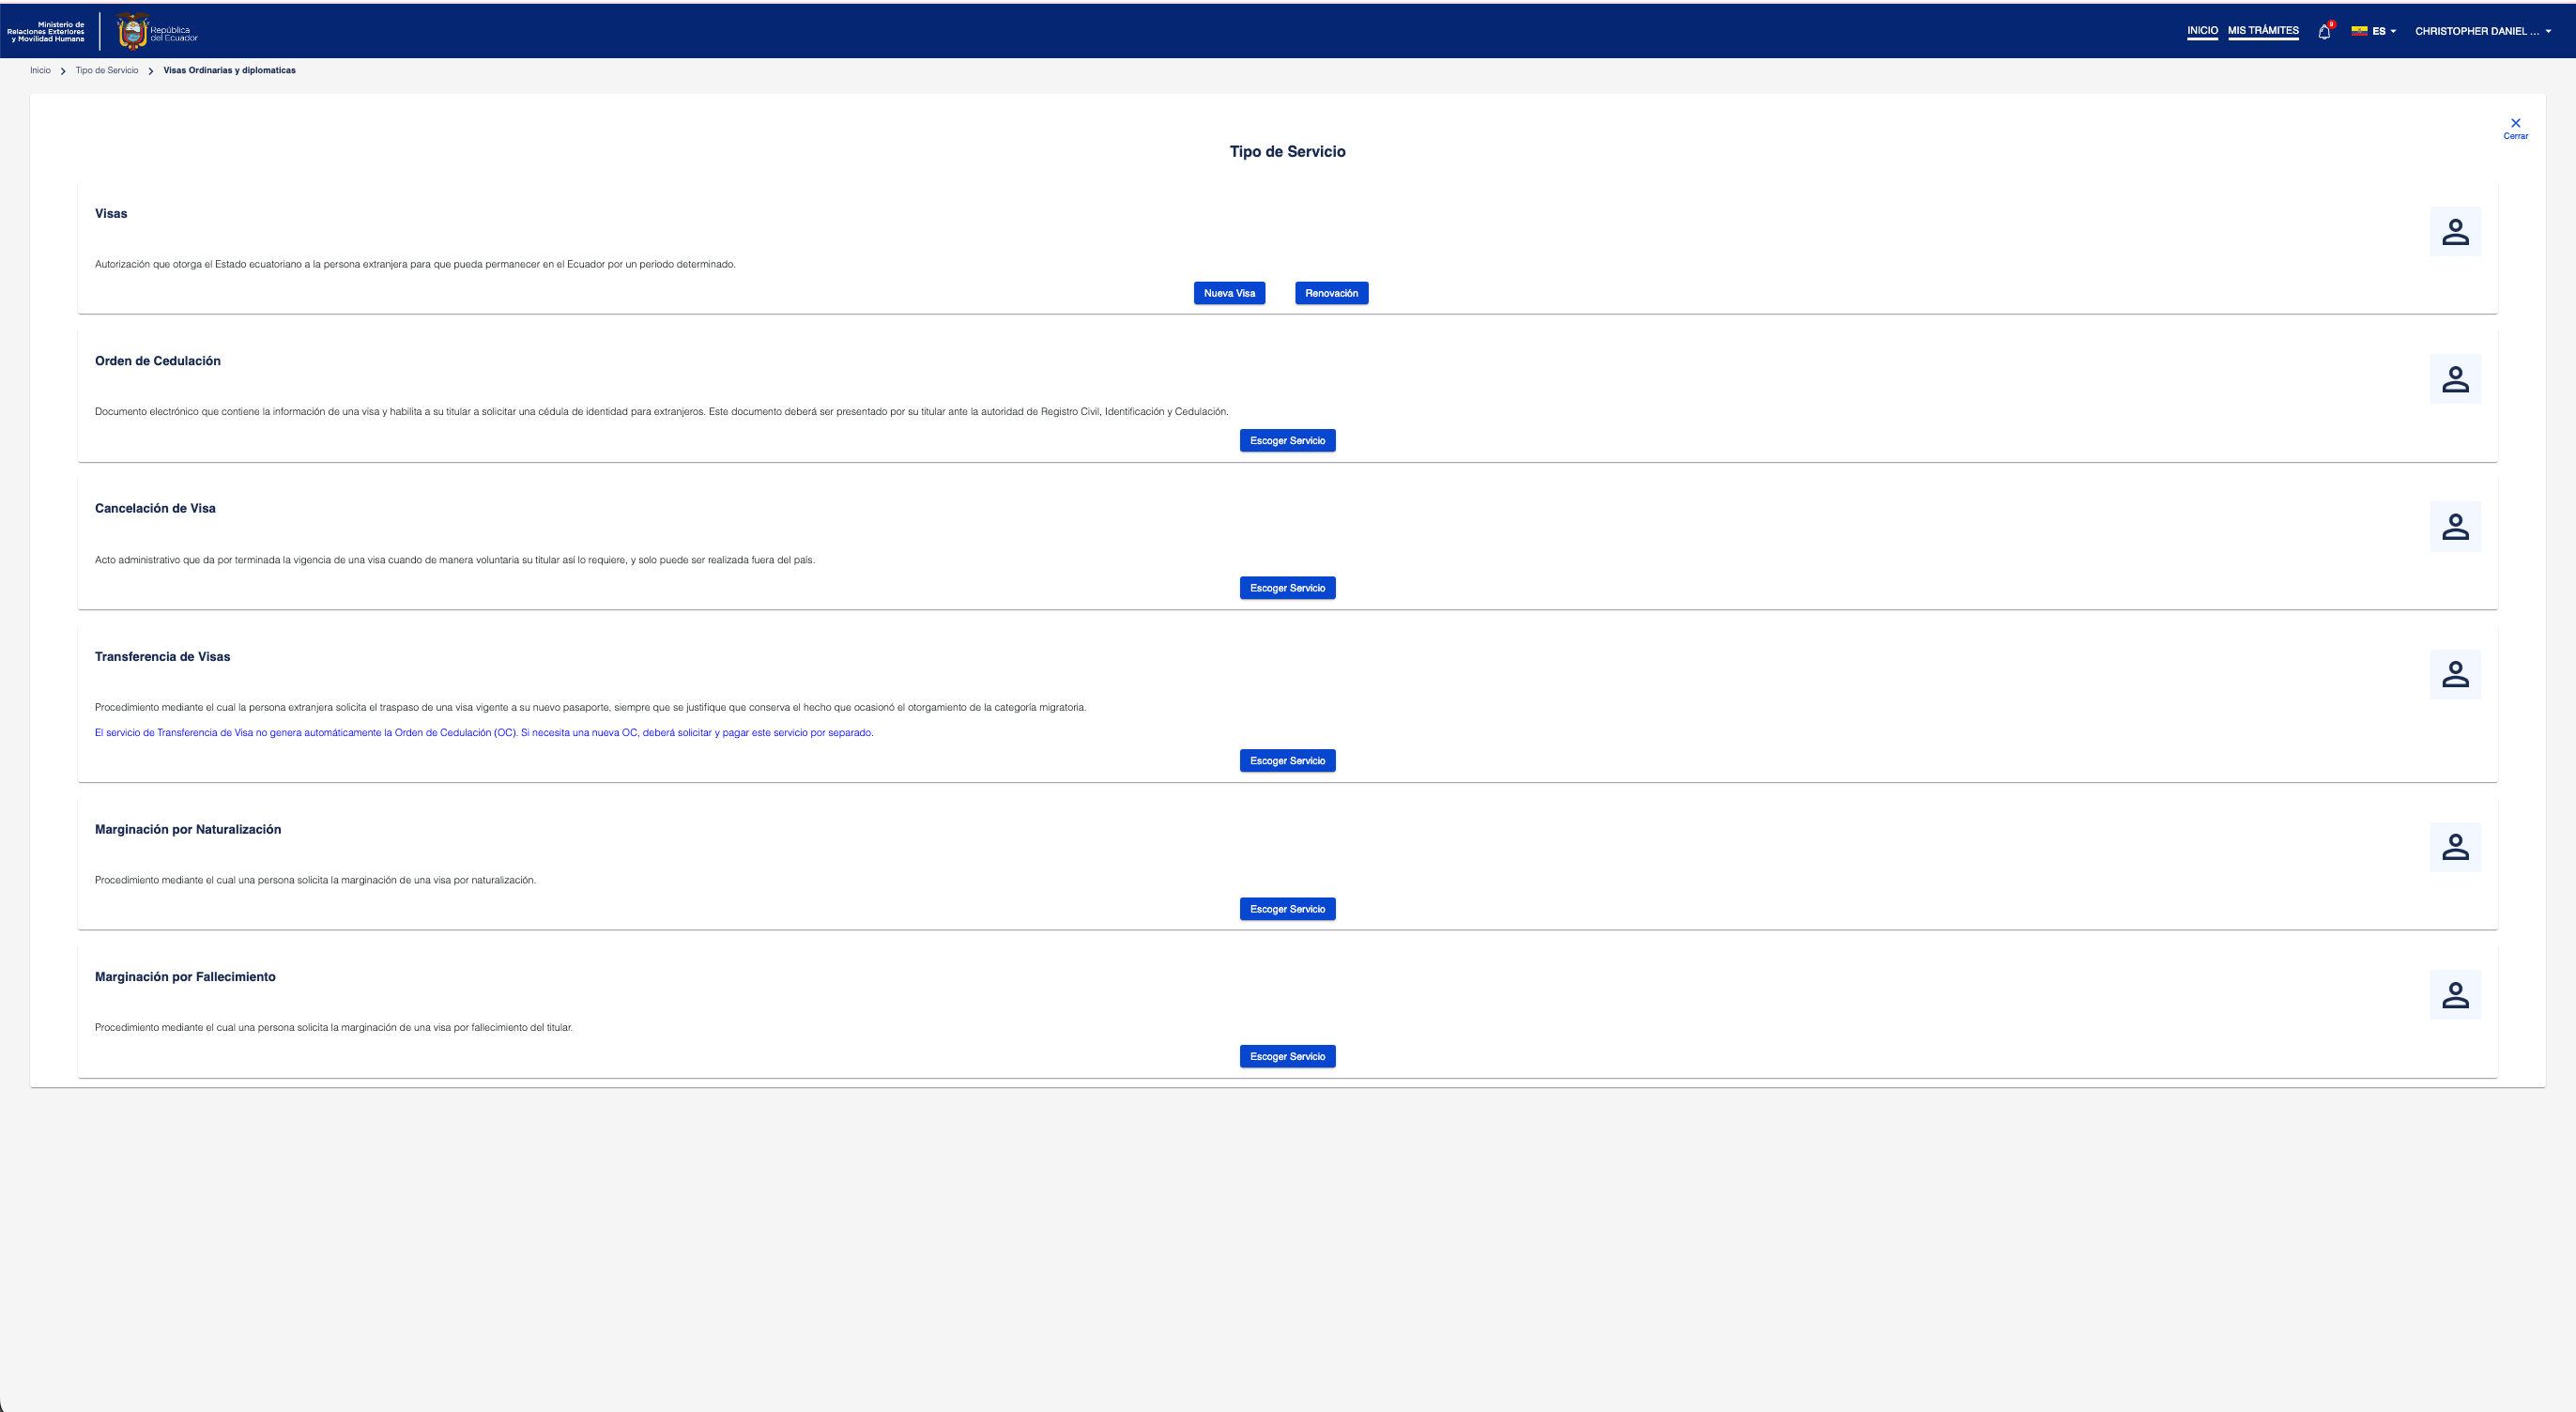Click the Inicio breadcrumb link
Screen dimensions: 2576x1412
[x=40, y=71]
